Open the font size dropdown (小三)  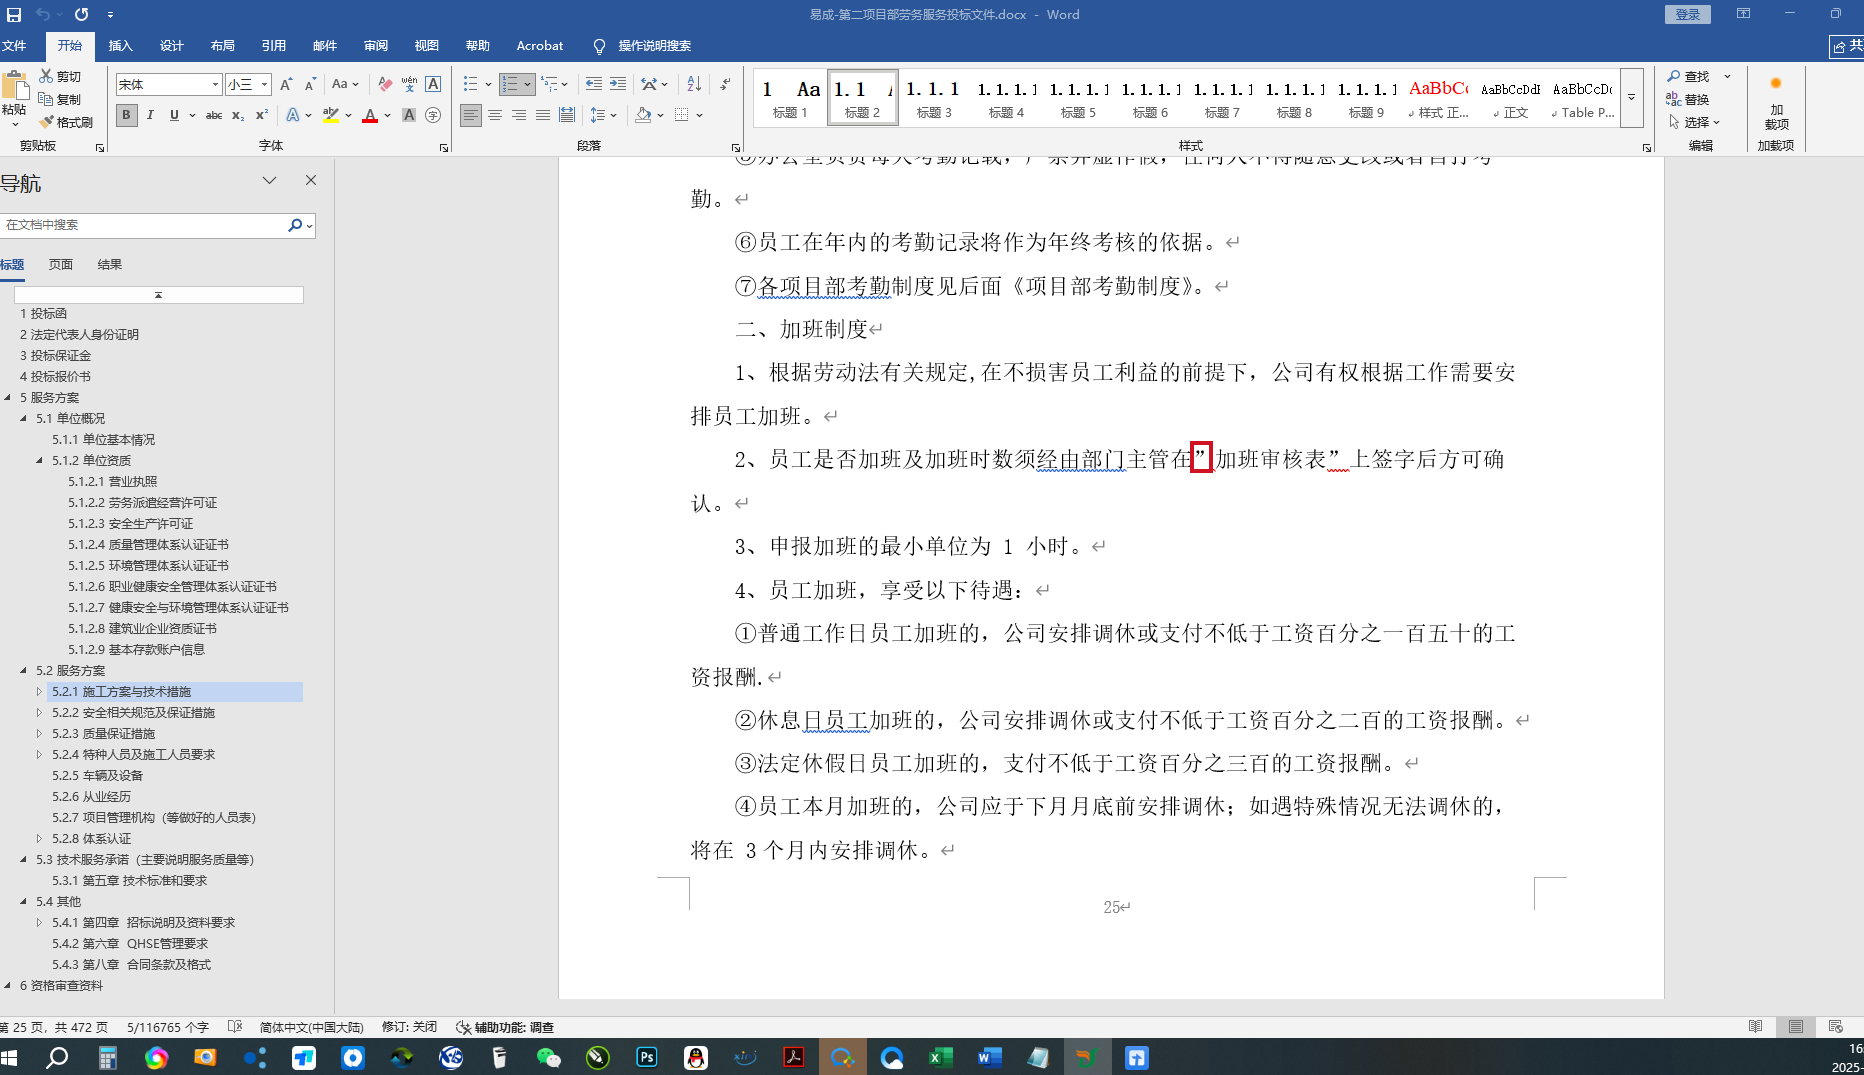[264, 85]
